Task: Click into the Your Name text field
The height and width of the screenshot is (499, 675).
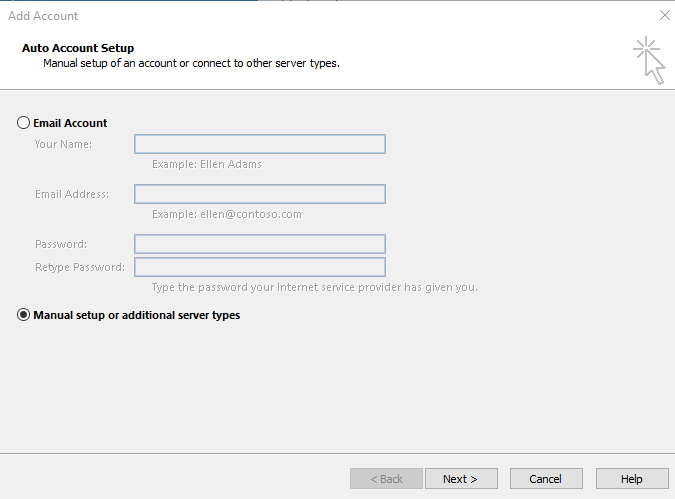Action: tap(260, 144)
